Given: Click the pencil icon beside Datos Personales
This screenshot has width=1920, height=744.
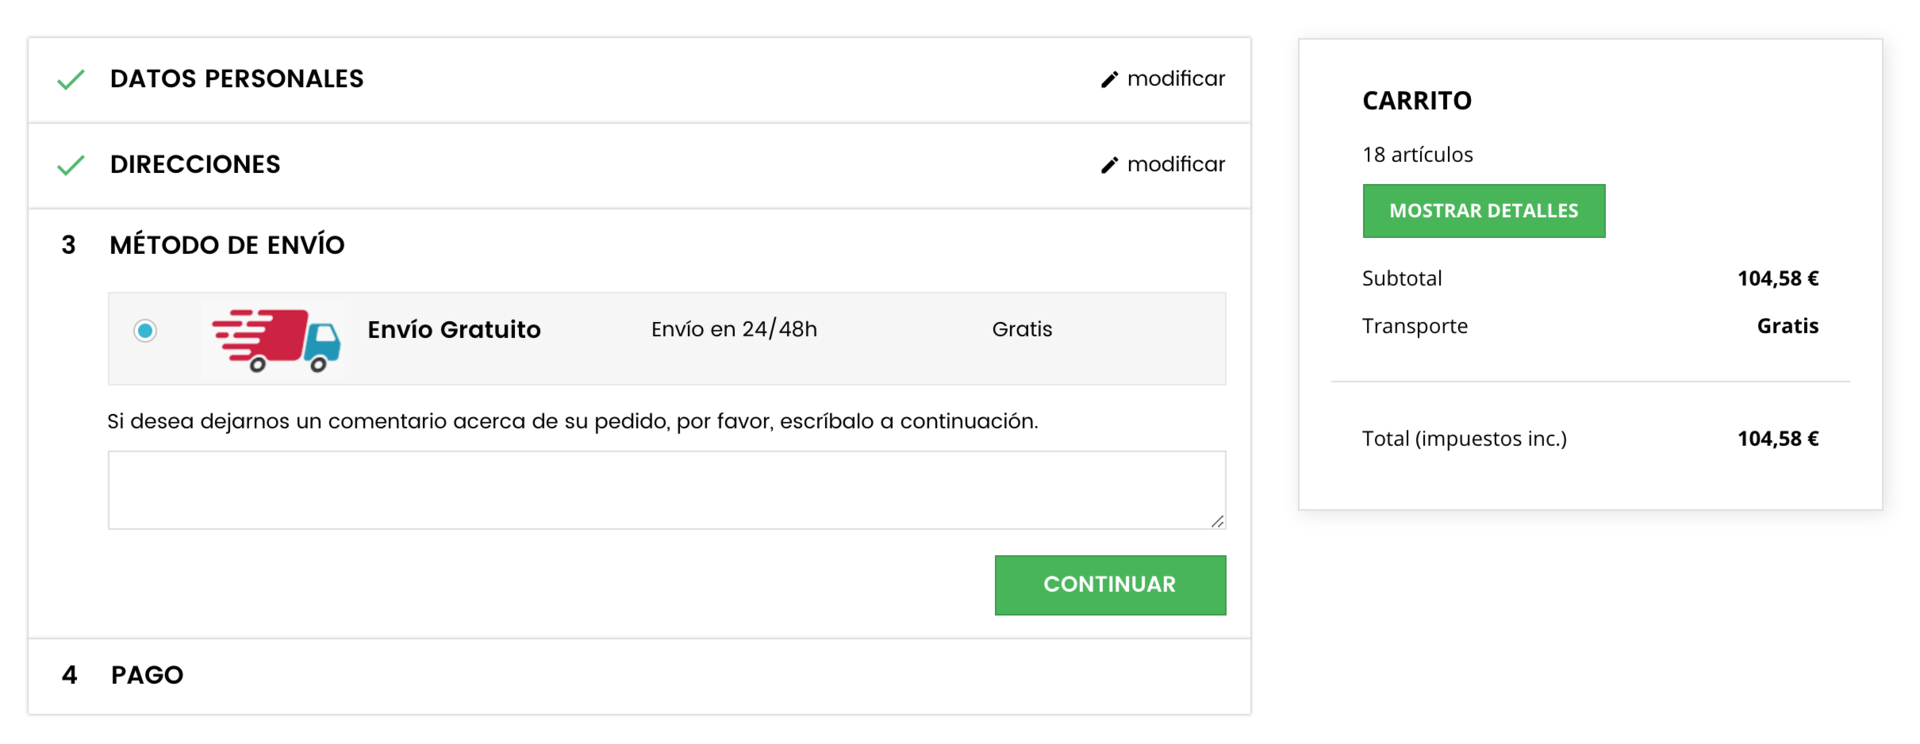Looking at the screenshot, I should [x=1109, y=79].
